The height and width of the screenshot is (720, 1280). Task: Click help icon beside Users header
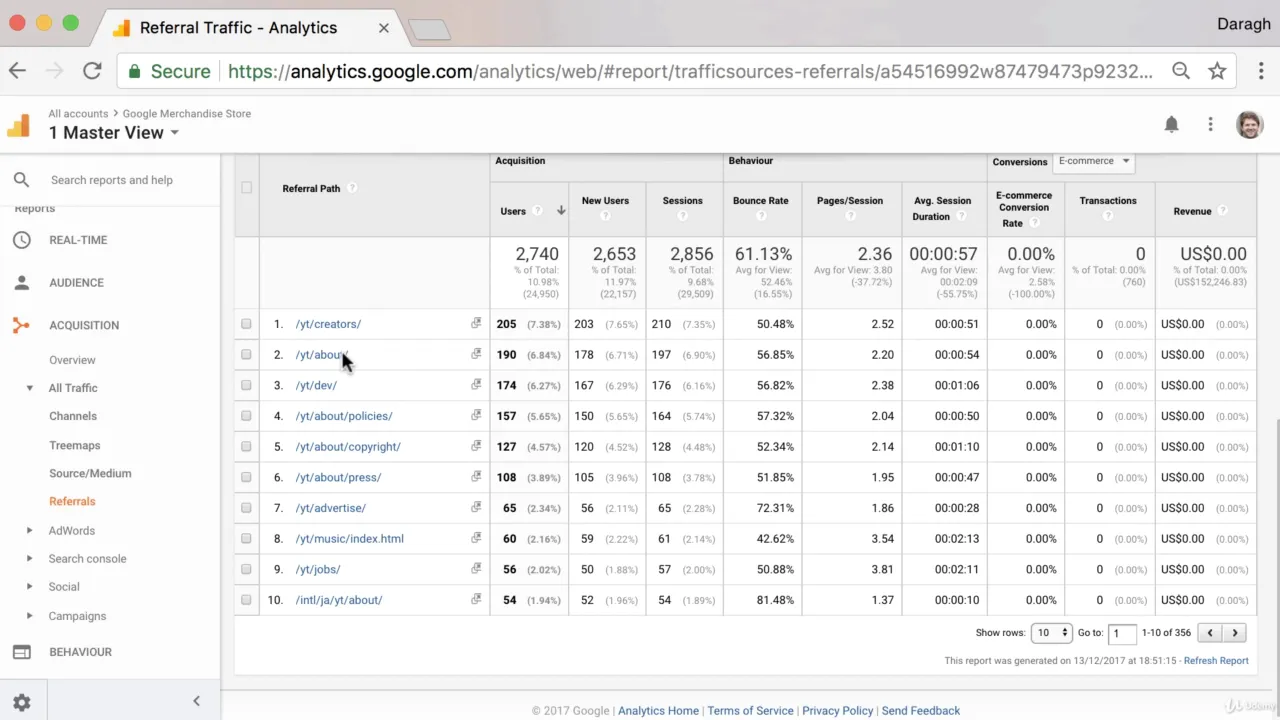tap(538, 211)
